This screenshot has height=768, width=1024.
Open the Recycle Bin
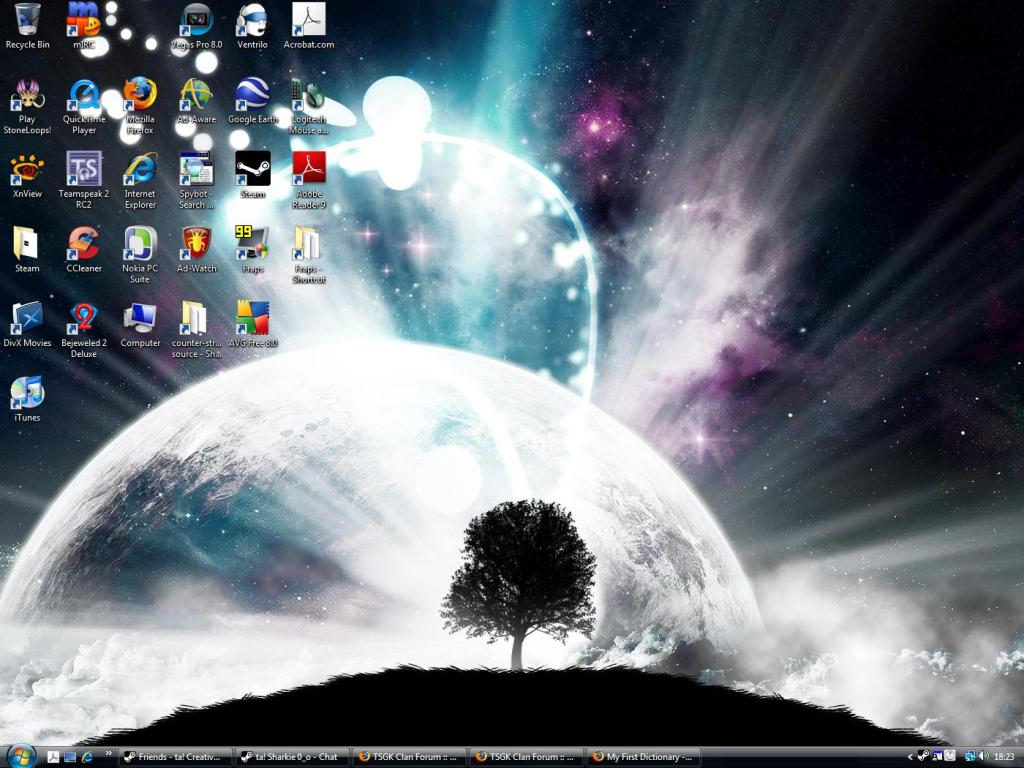pos(27,20)
